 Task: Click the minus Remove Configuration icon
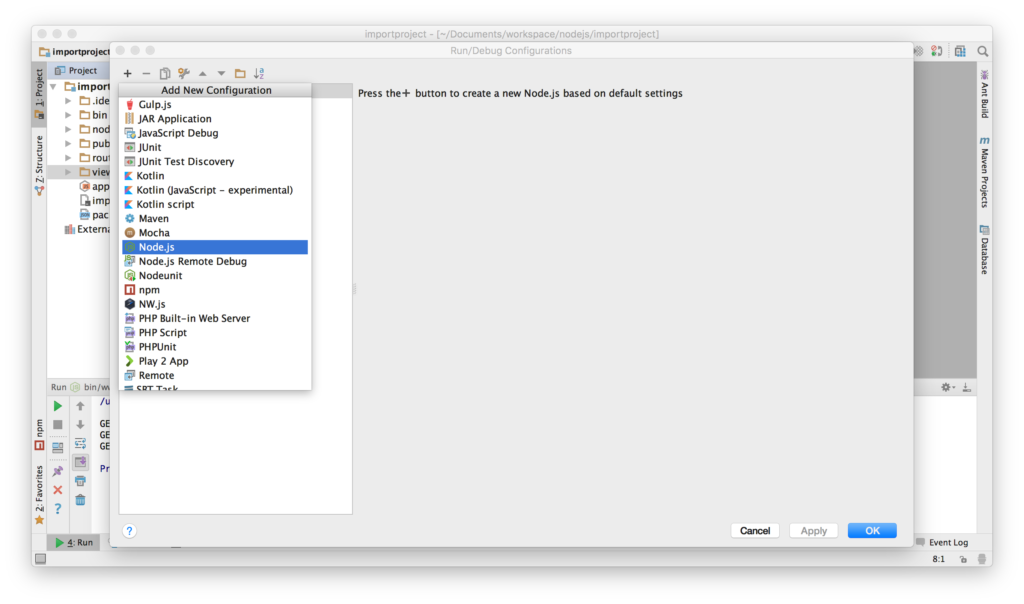(x=146, y=73)
